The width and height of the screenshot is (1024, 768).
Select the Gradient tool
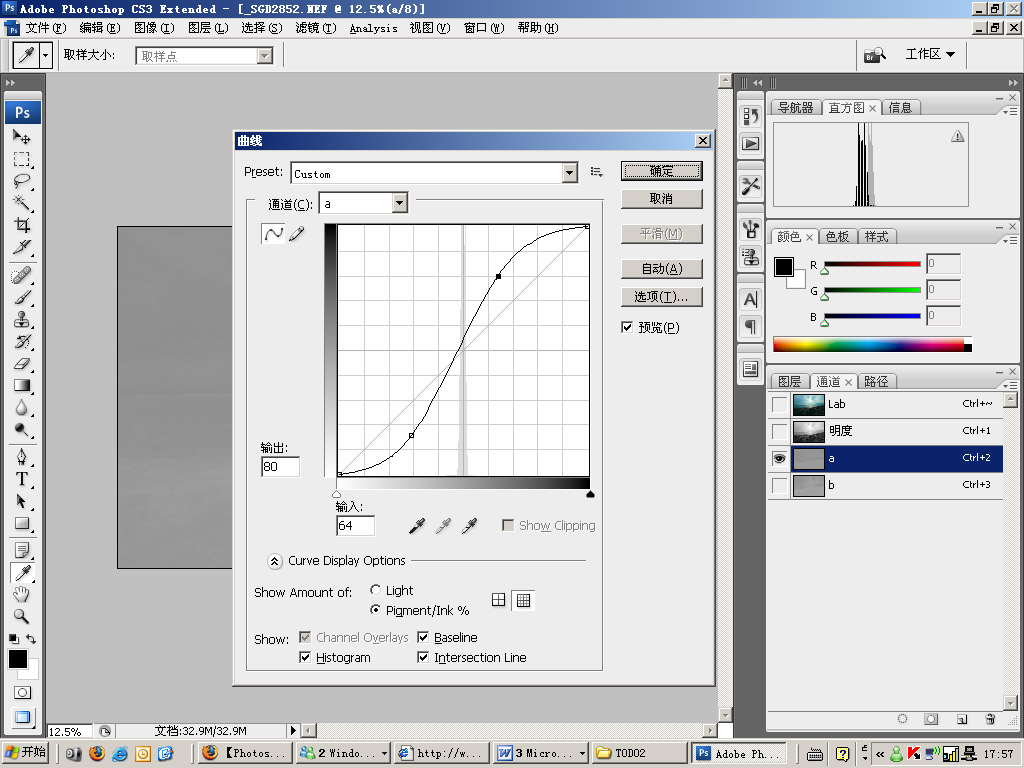(x=22, y=385)
